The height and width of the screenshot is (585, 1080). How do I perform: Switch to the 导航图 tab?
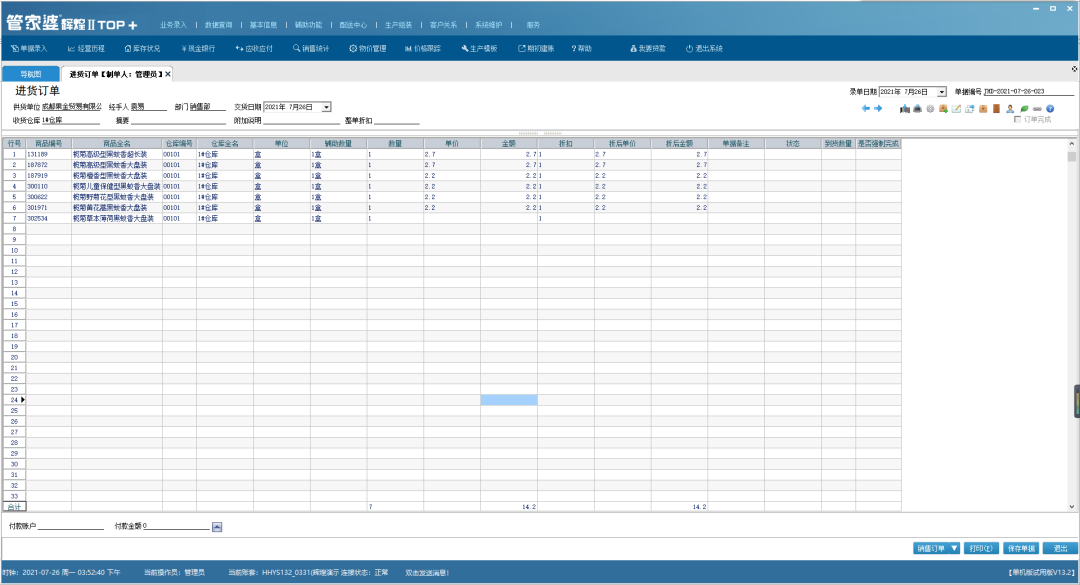[x=30, y=74]
